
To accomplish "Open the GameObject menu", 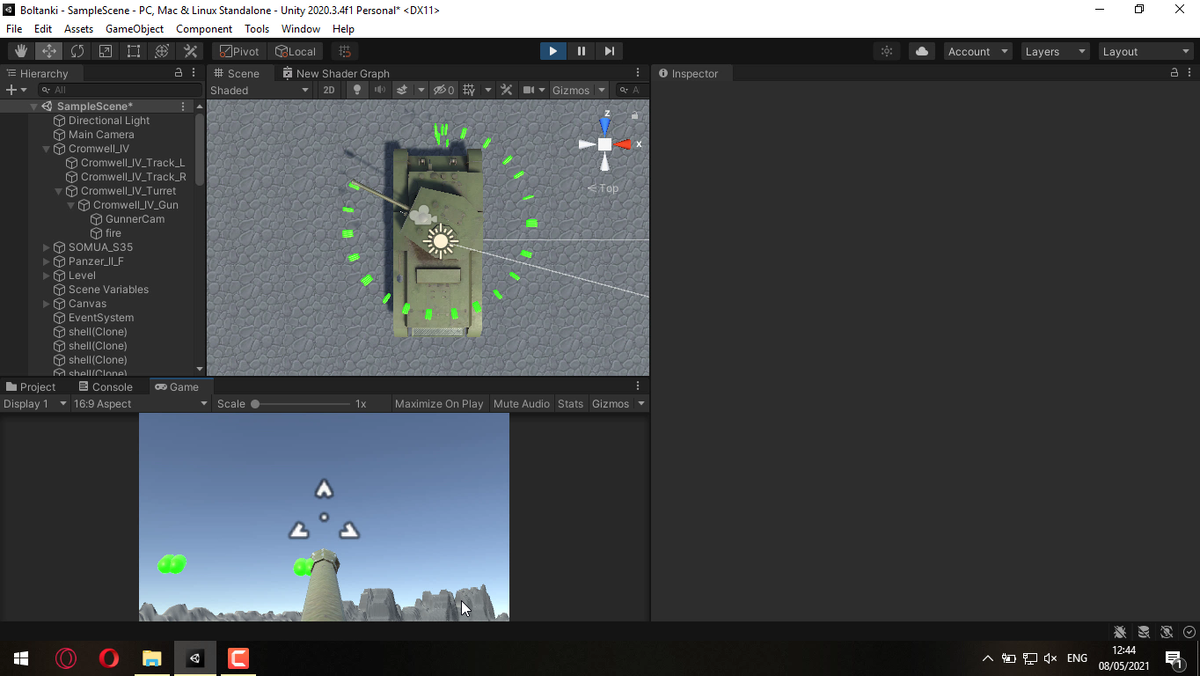I will [134, 29].
